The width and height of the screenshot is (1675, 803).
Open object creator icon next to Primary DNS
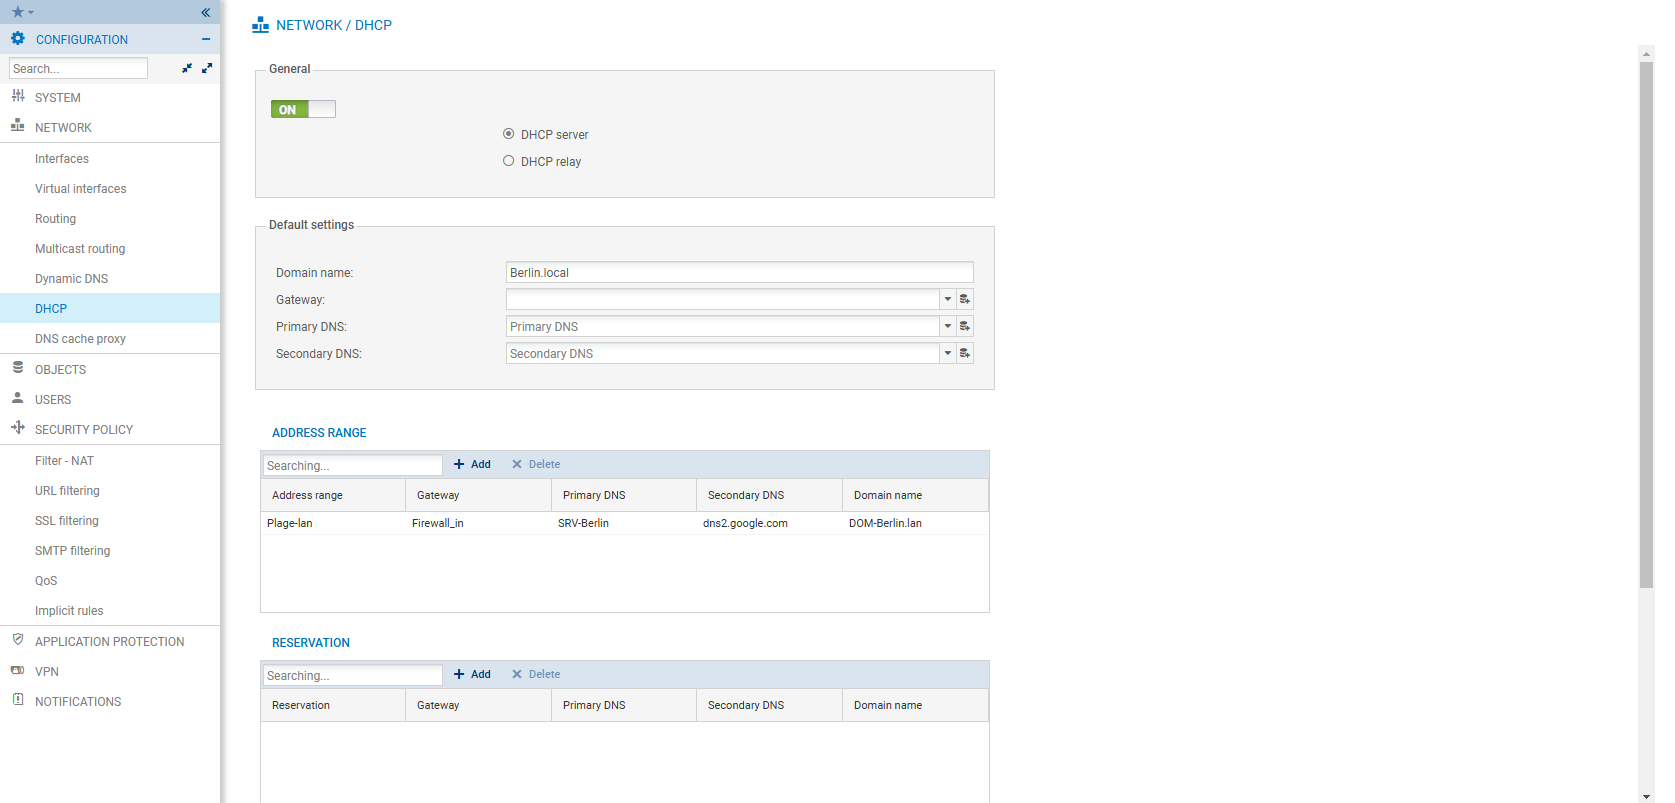pyautogui.click(x=965, y=326)
